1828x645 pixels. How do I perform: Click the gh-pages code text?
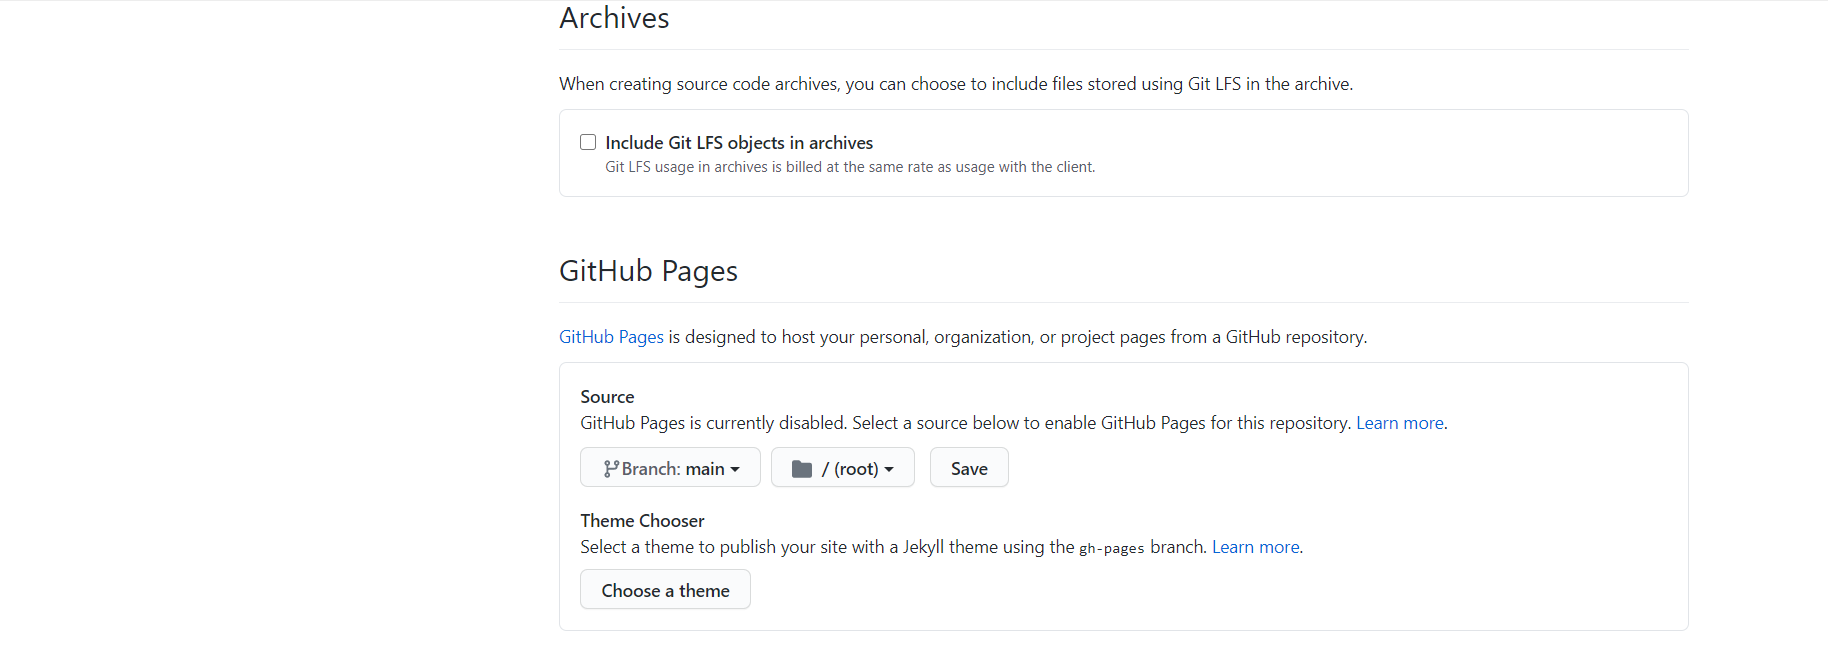(x=1111, y=548)
